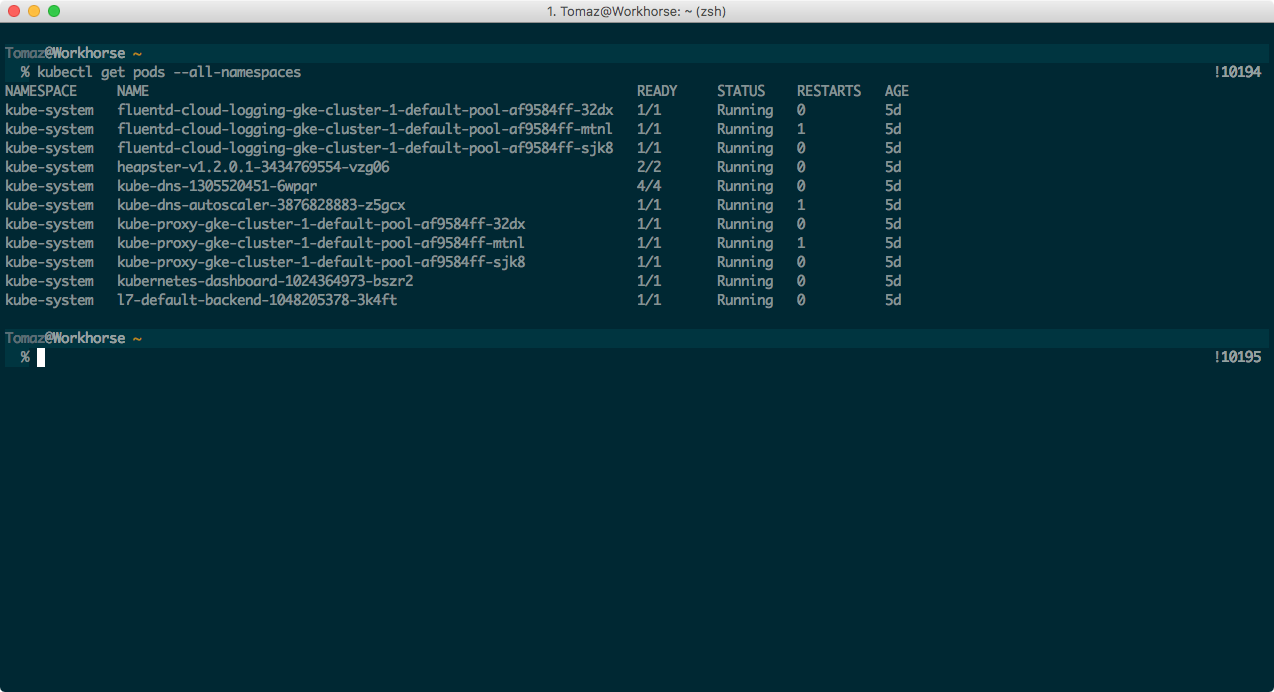This screenshot has height=692, width=1274.
Task: Click kube-system namespace of the heapster row
Action: click(x=49, y=167)
